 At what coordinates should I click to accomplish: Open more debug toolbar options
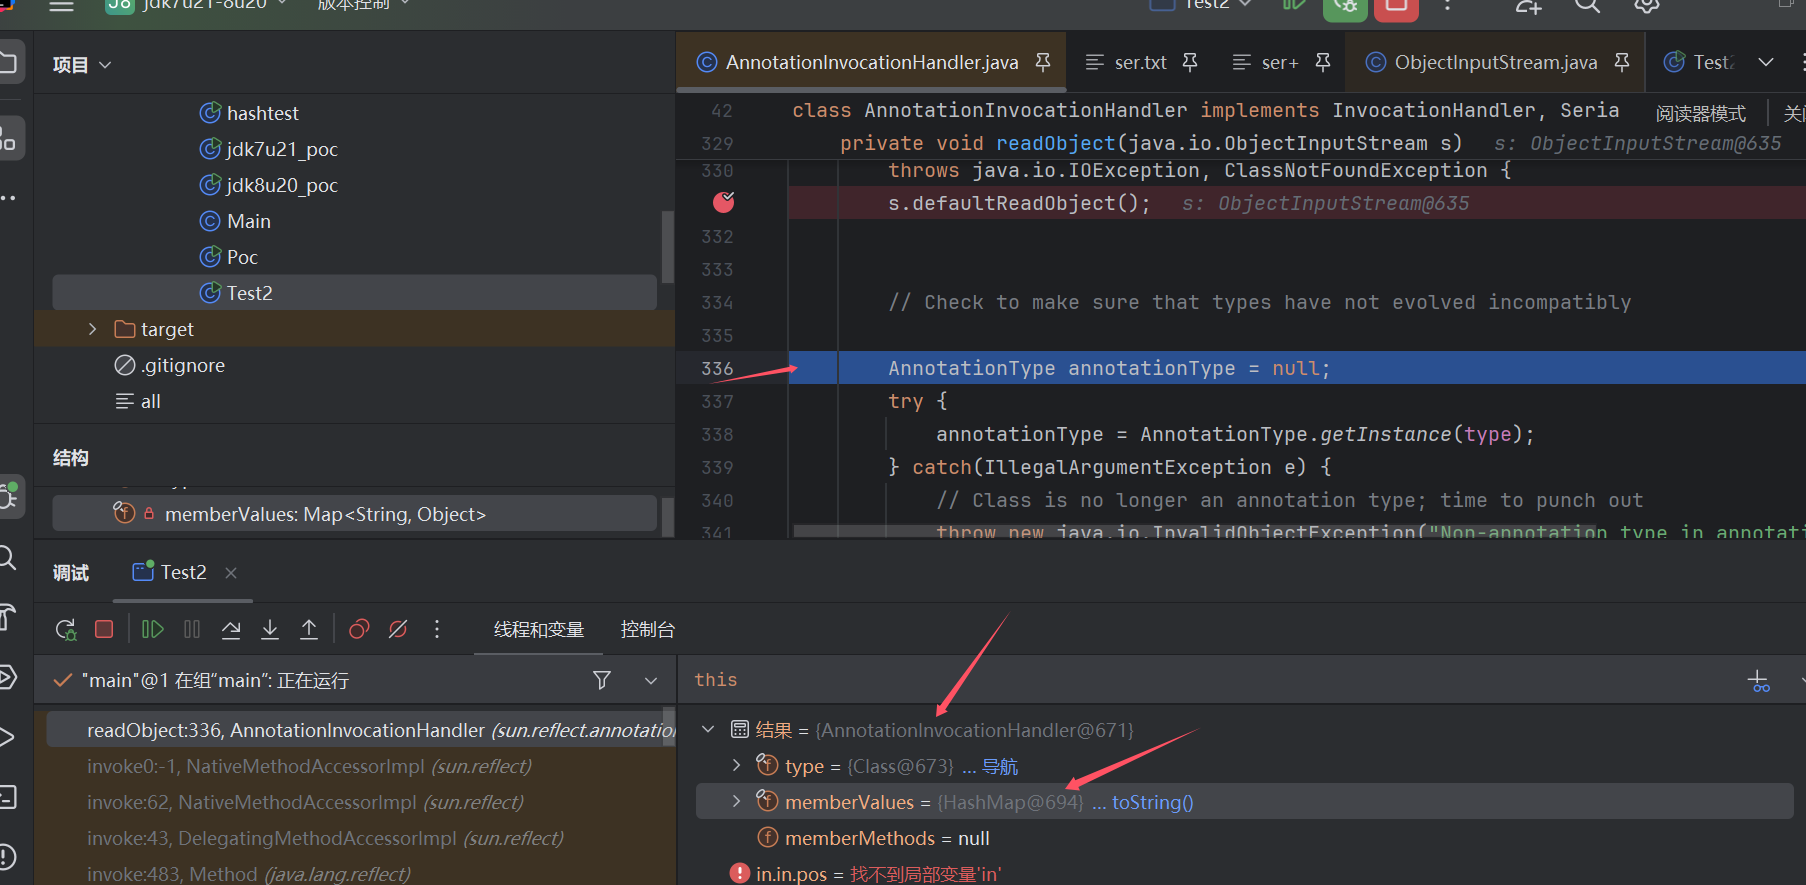(x=437, y=629)
